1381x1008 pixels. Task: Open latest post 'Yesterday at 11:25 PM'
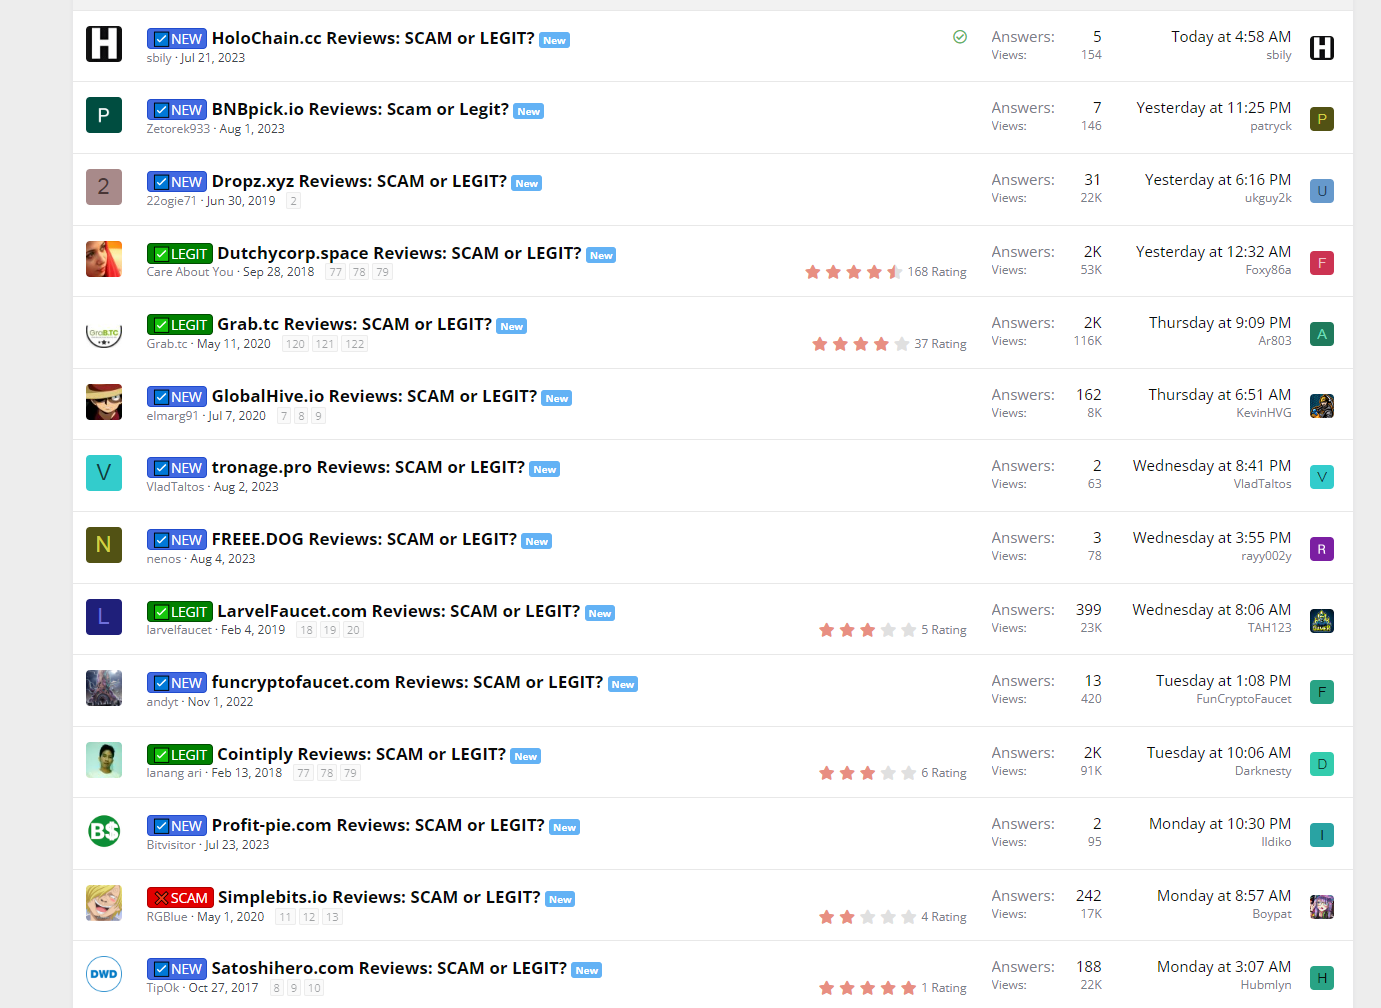1214,108
